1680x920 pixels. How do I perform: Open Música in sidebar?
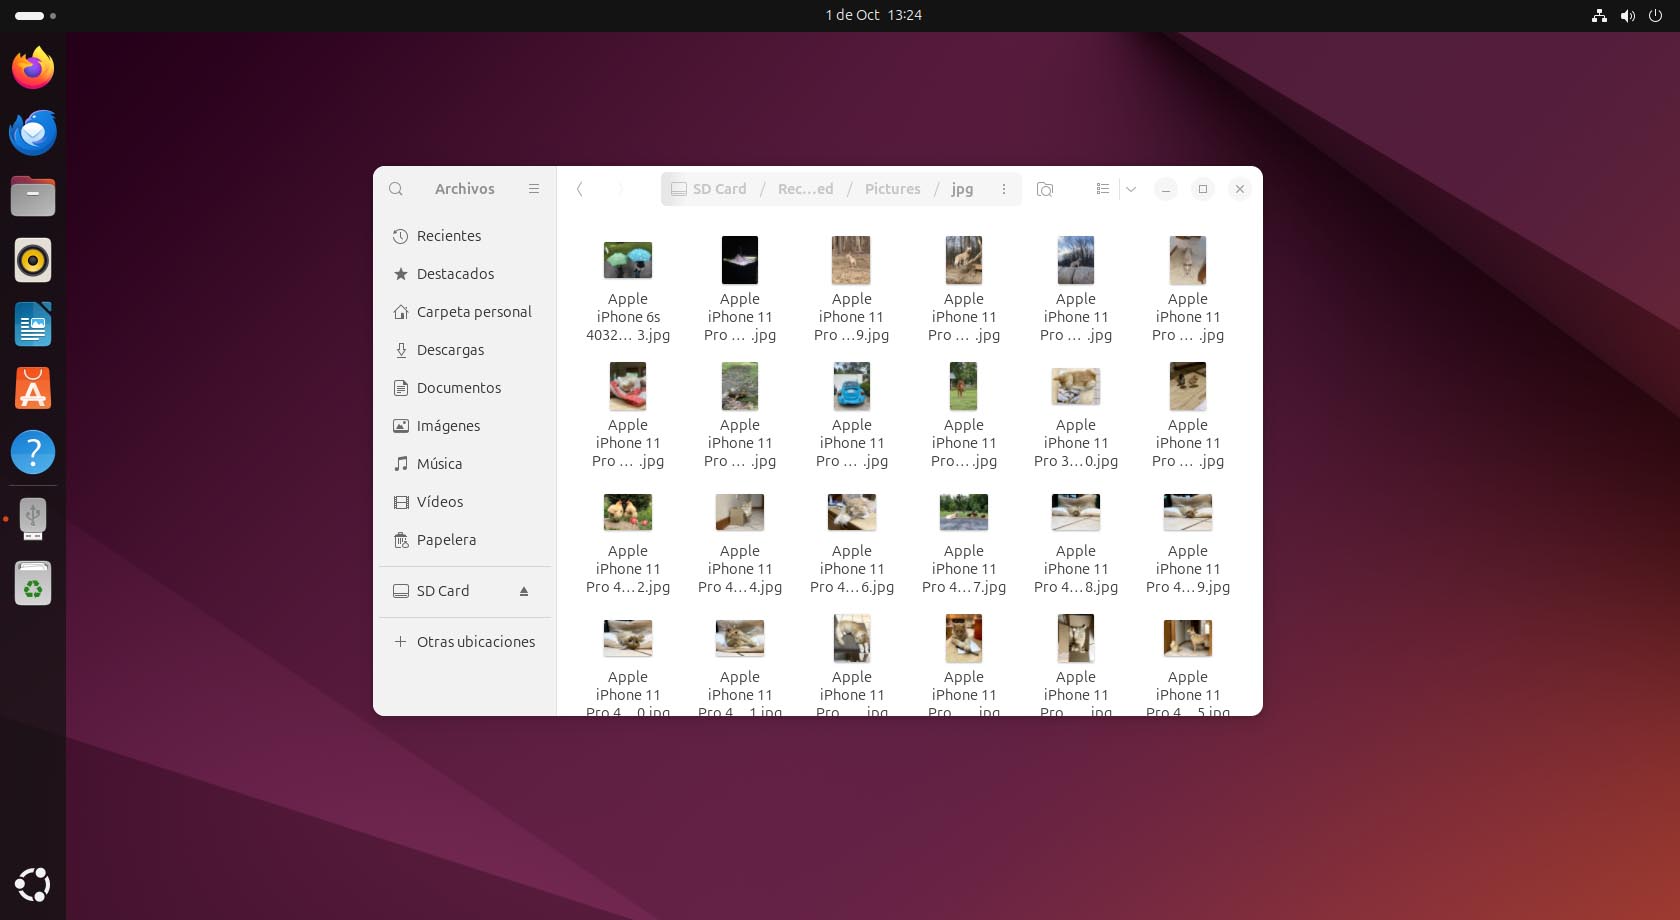[x=466, y=464]
